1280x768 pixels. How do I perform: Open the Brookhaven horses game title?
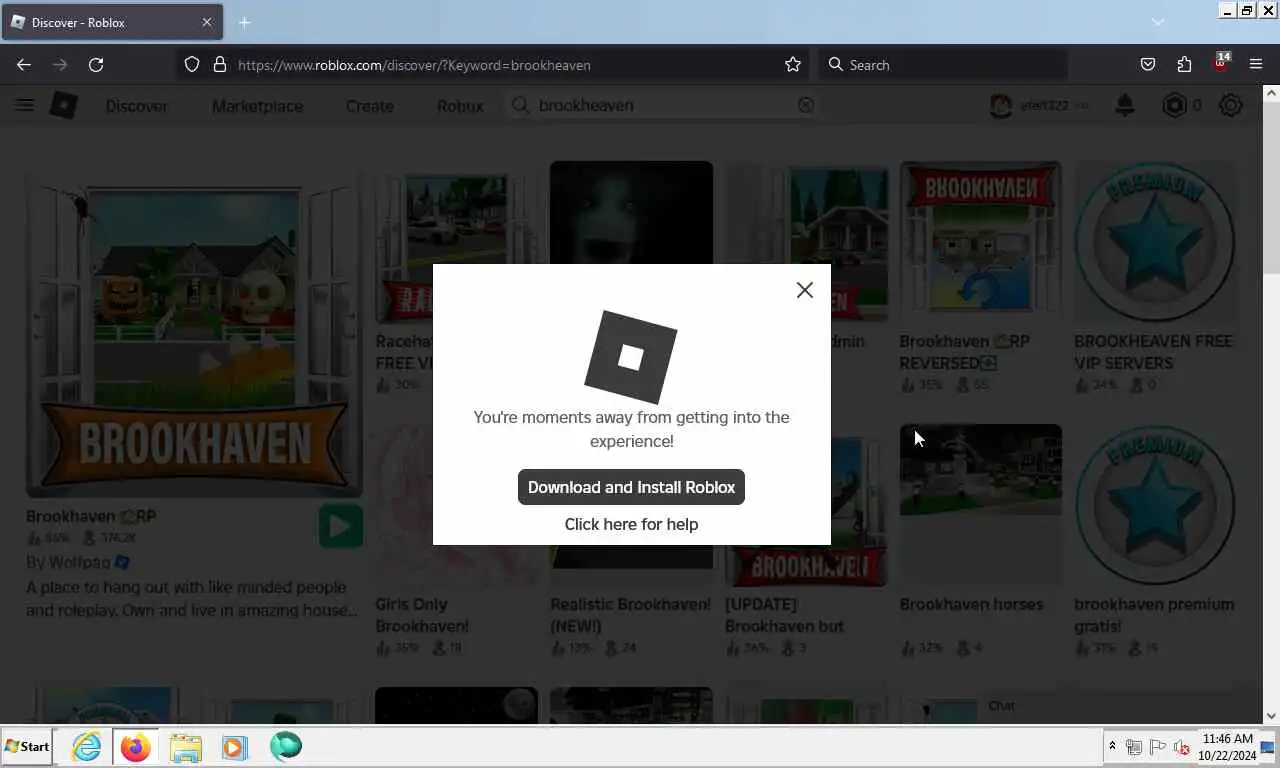pos(971,604)
